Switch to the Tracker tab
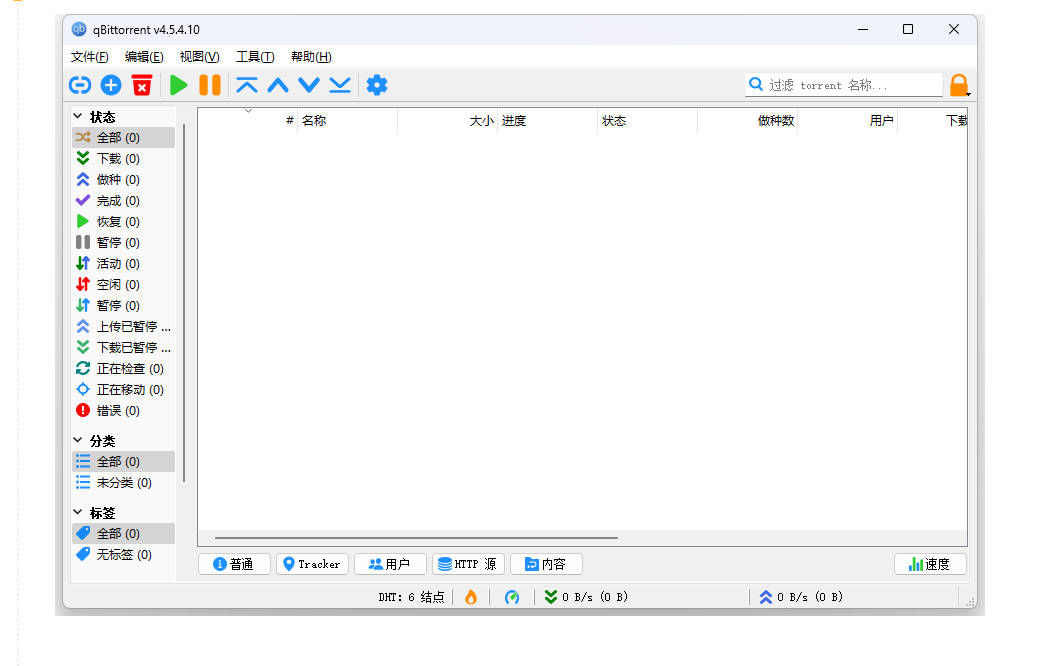Screen dimensions: 1060x666 click(311, 563)
